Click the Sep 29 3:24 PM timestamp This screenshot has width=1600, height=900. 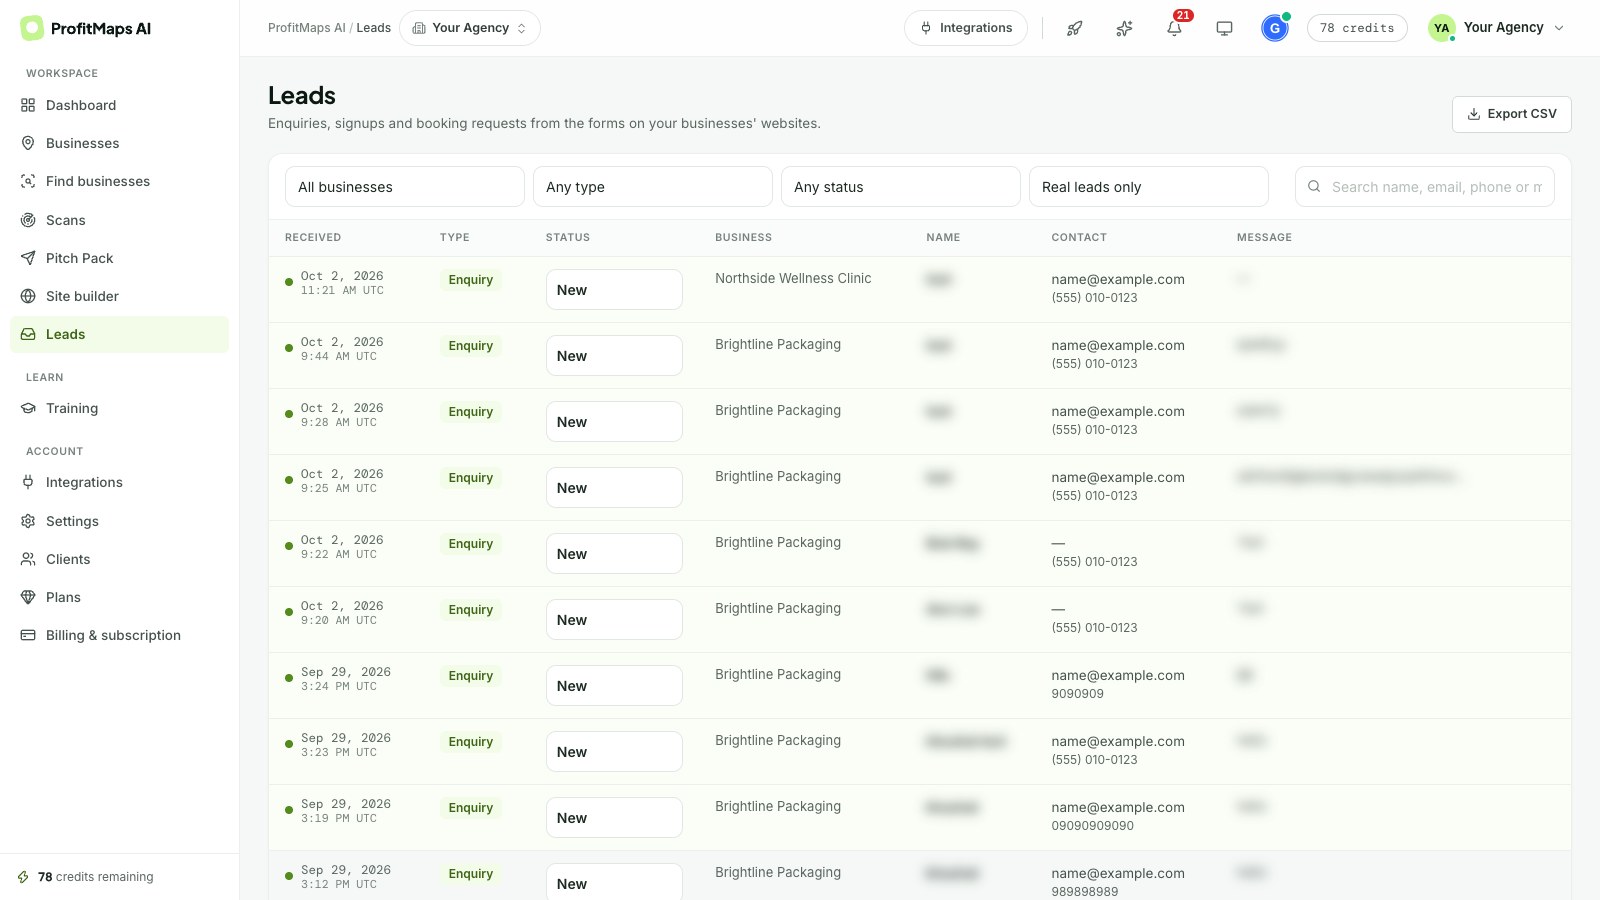coord(346,679)
